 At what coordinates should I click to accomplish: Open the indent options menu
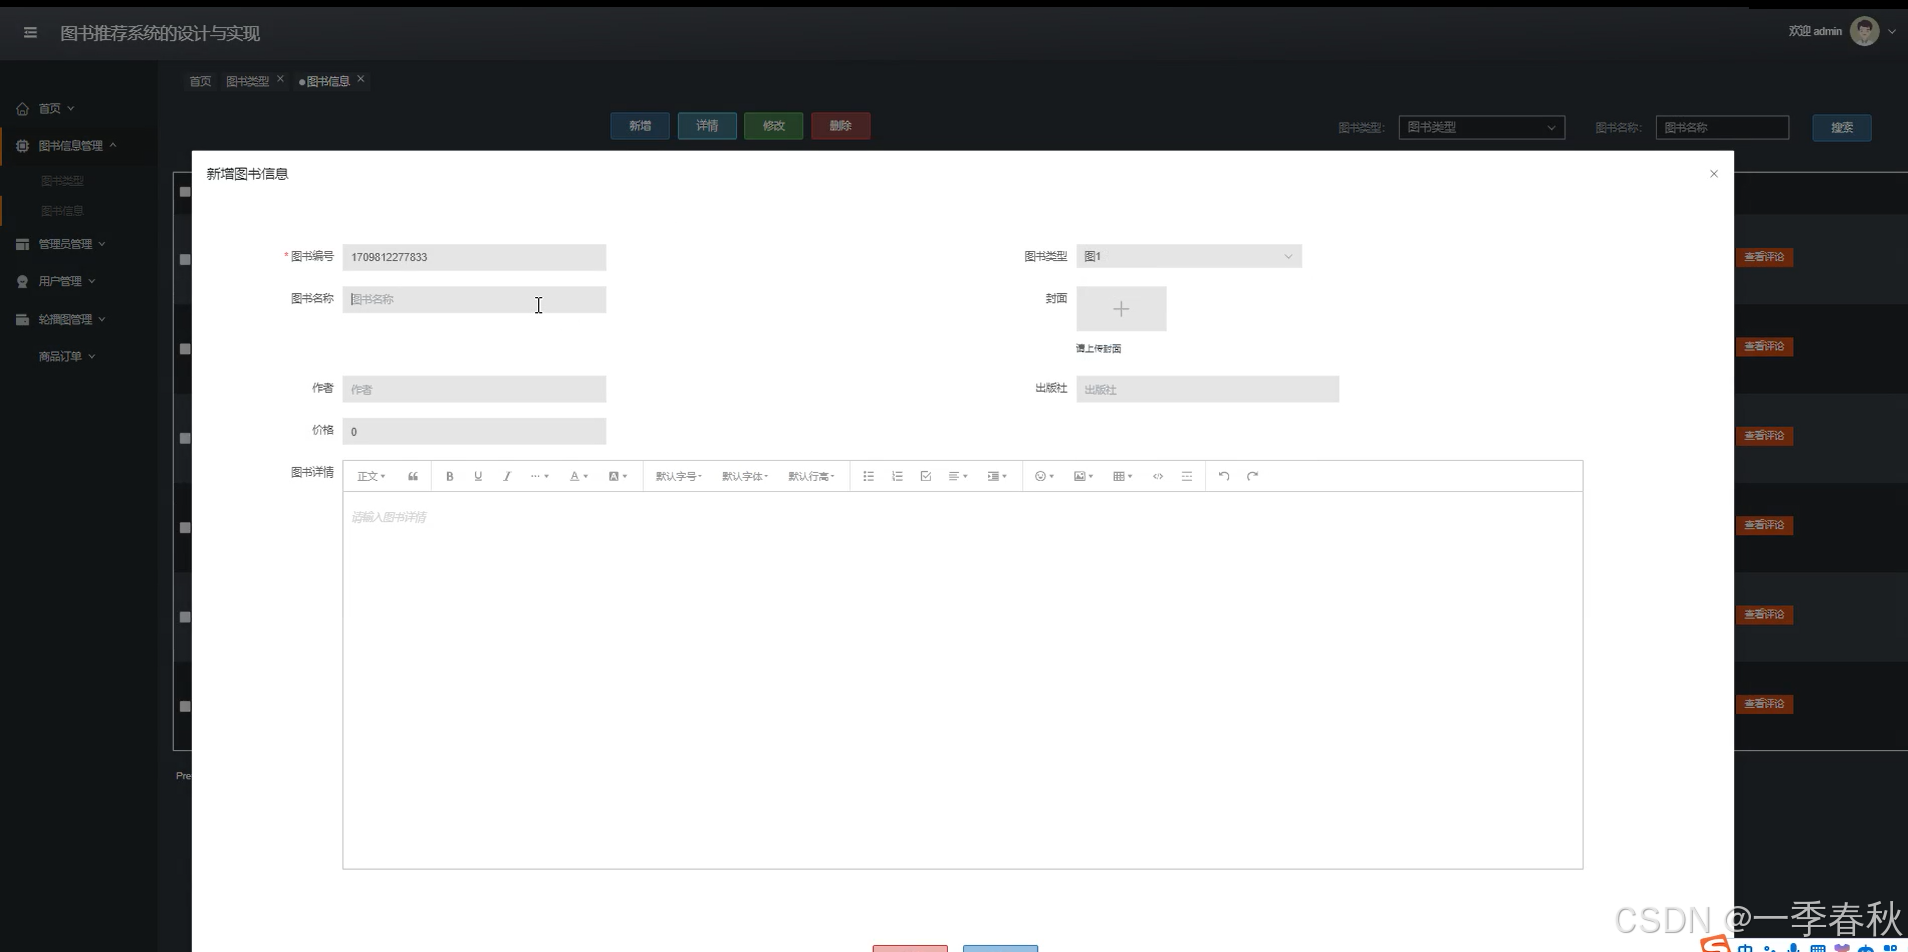[x=997, y=476]
